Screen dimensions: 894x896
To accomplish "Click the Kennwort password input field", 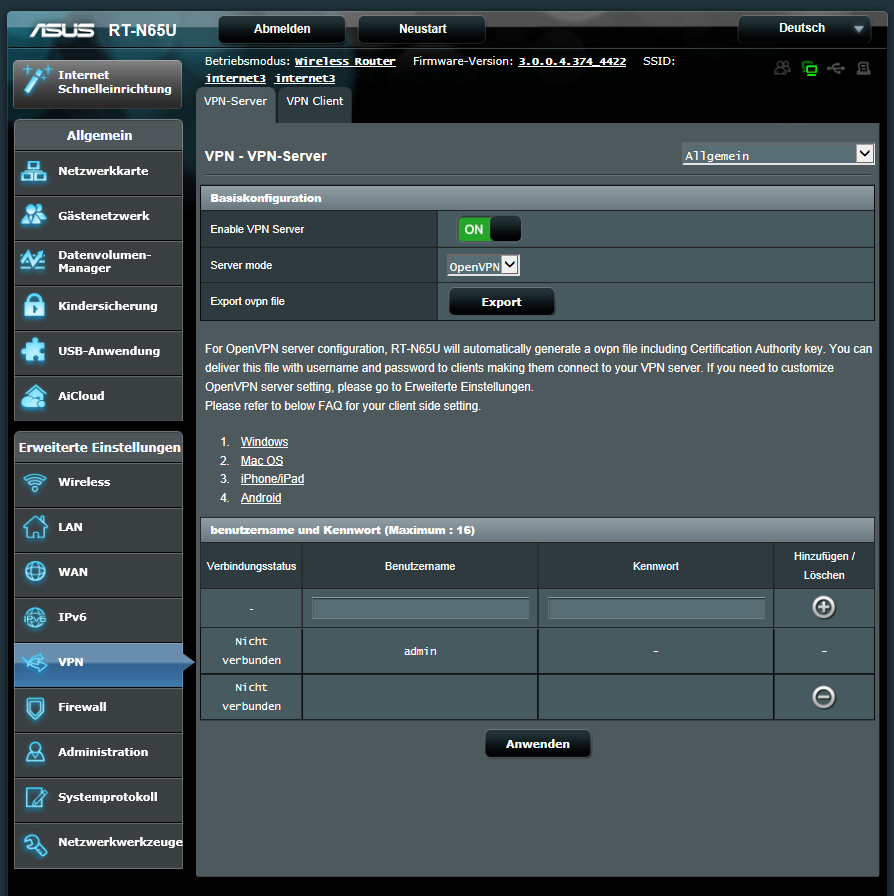I will coord(656,608).
